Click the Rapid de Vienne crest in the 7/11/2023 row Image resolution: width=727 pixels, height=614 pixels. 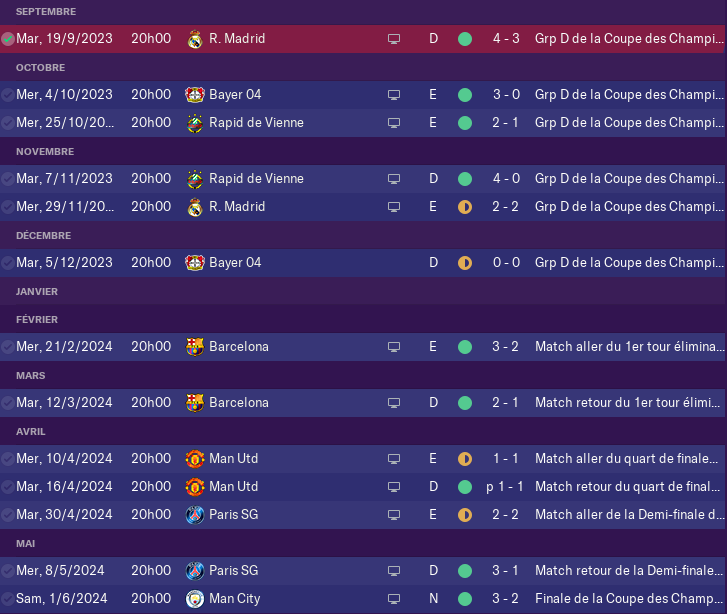195,179
